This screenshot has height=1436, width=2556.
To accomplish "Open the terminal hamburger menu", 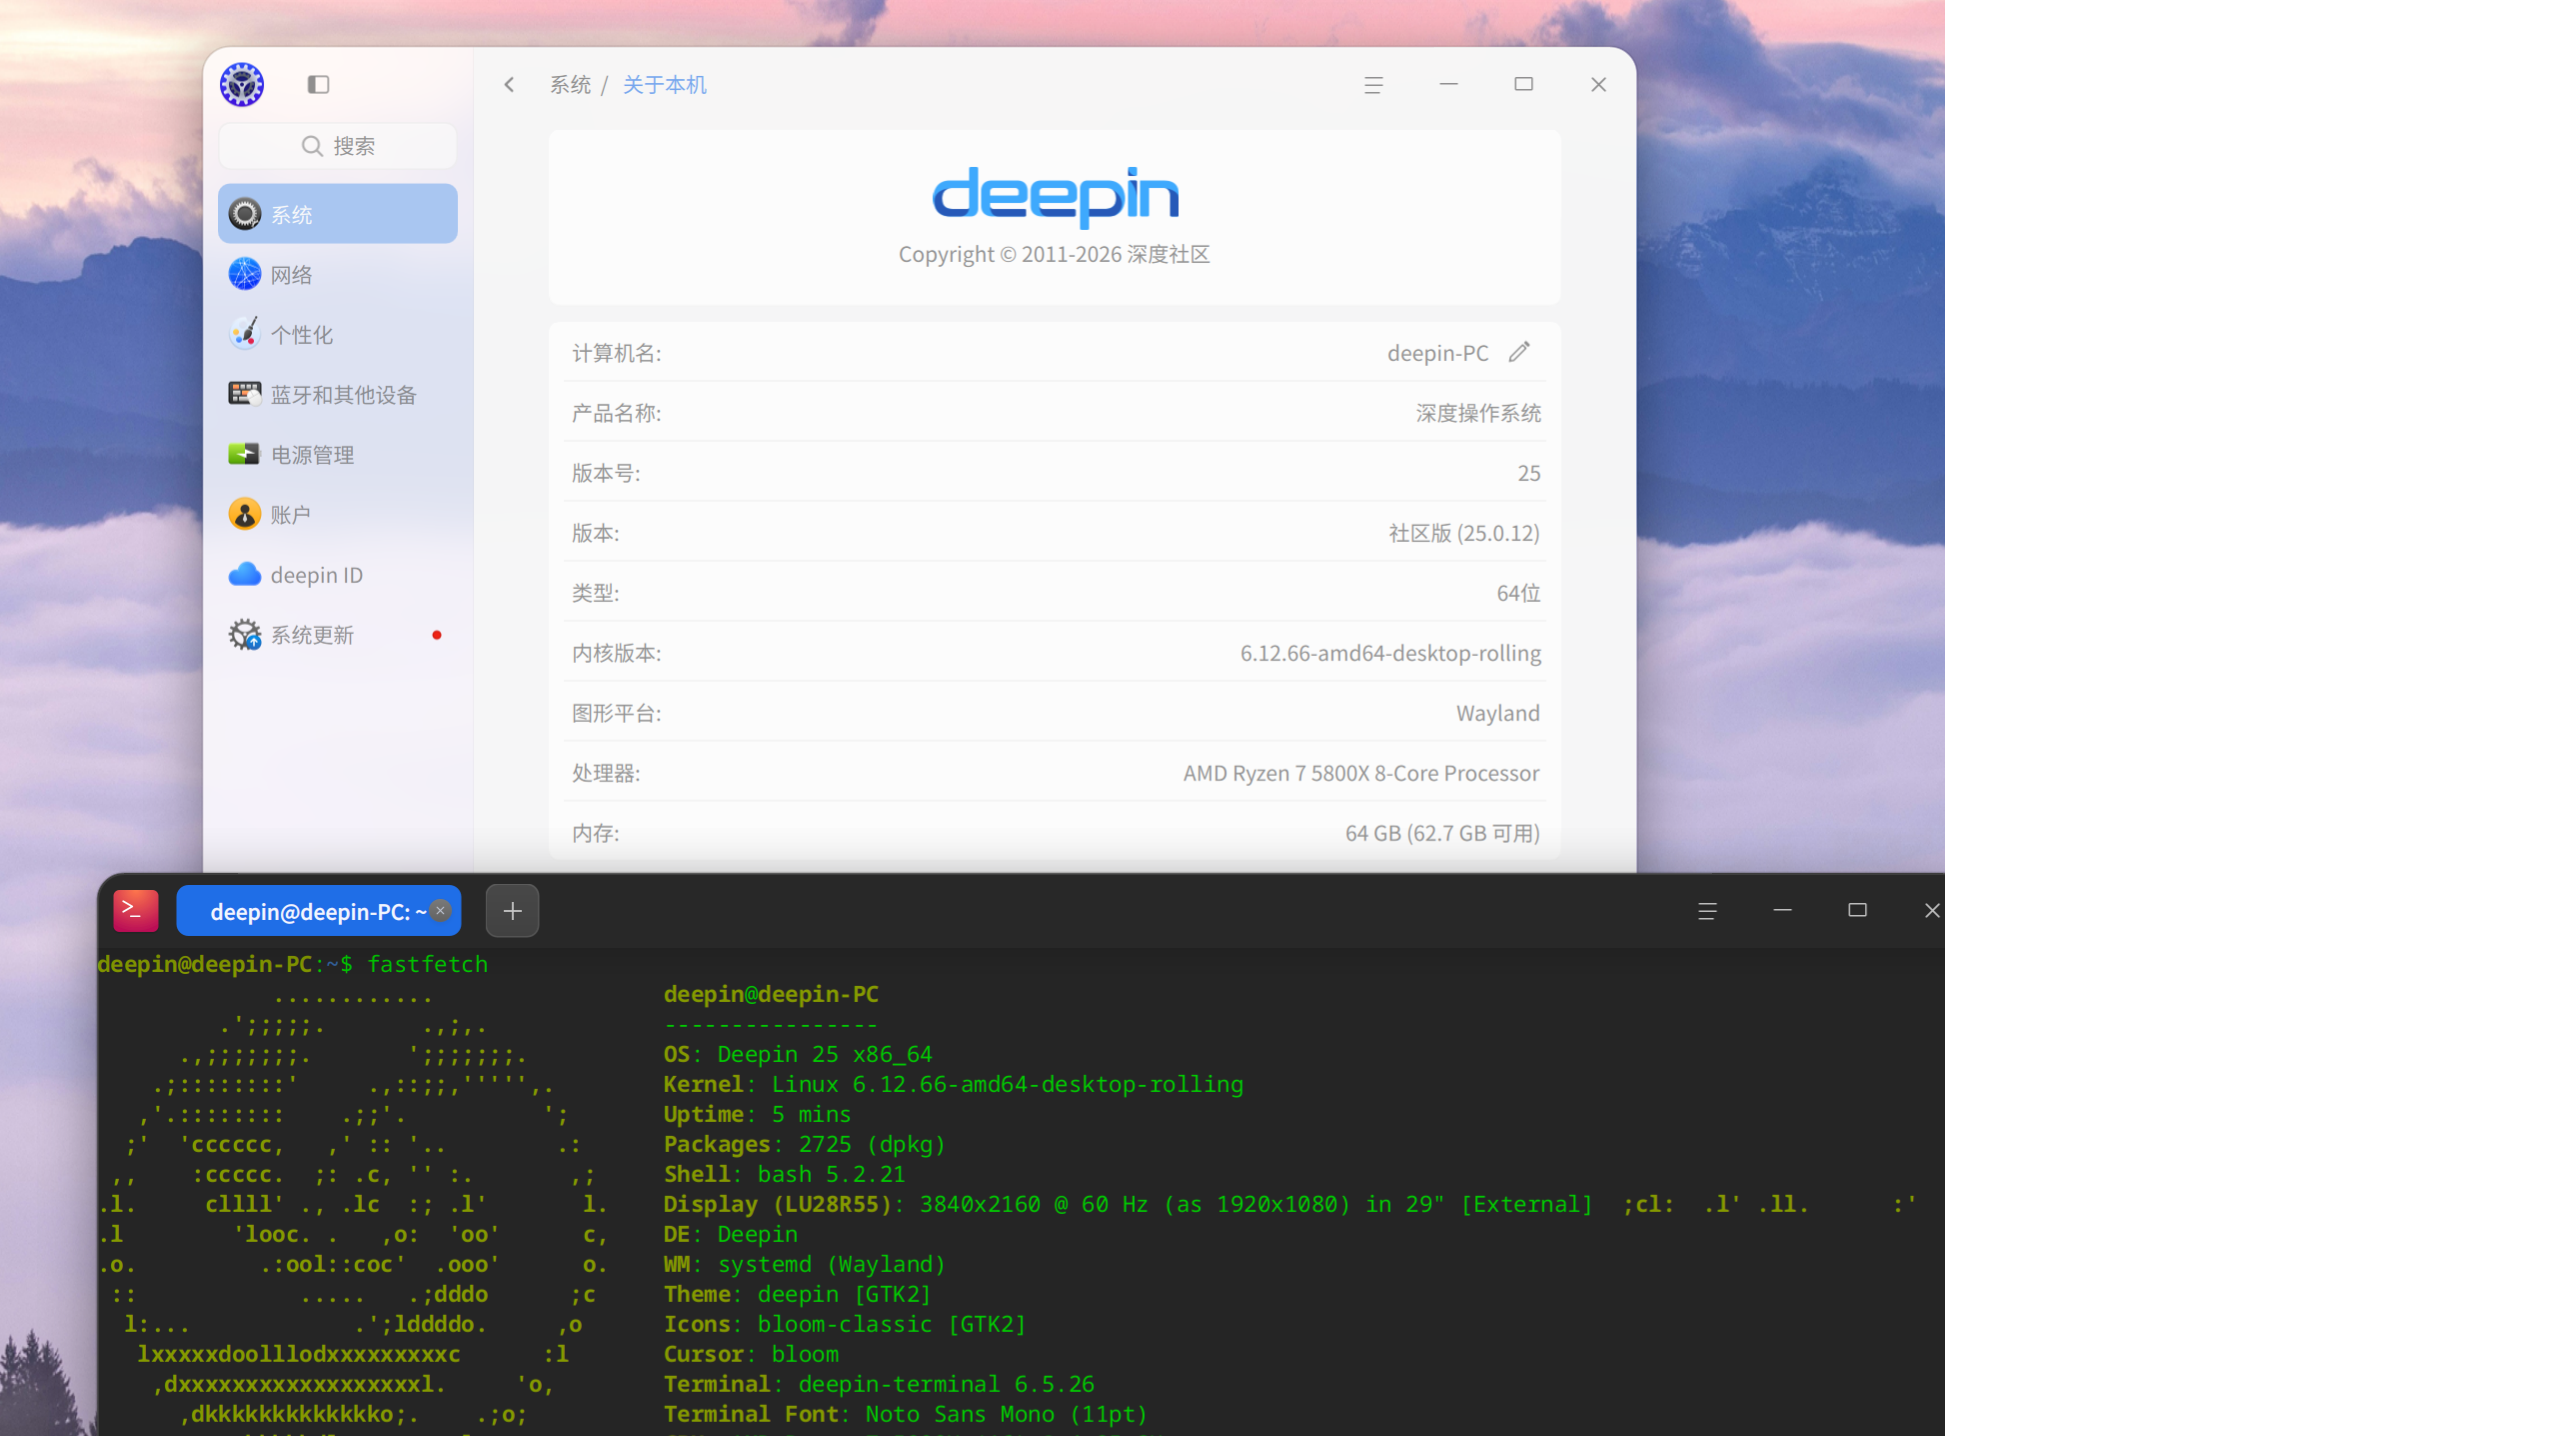I will [1707, 911].
